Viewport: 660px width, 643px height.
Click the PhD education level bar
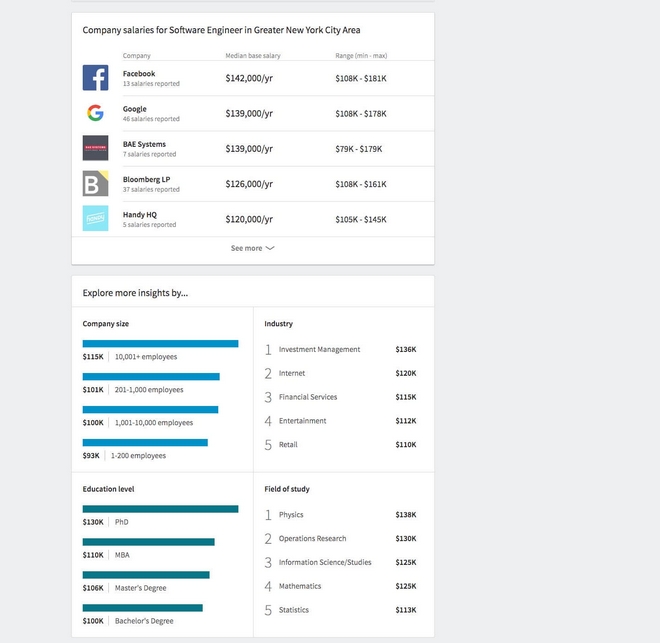[x=160, y=509]
